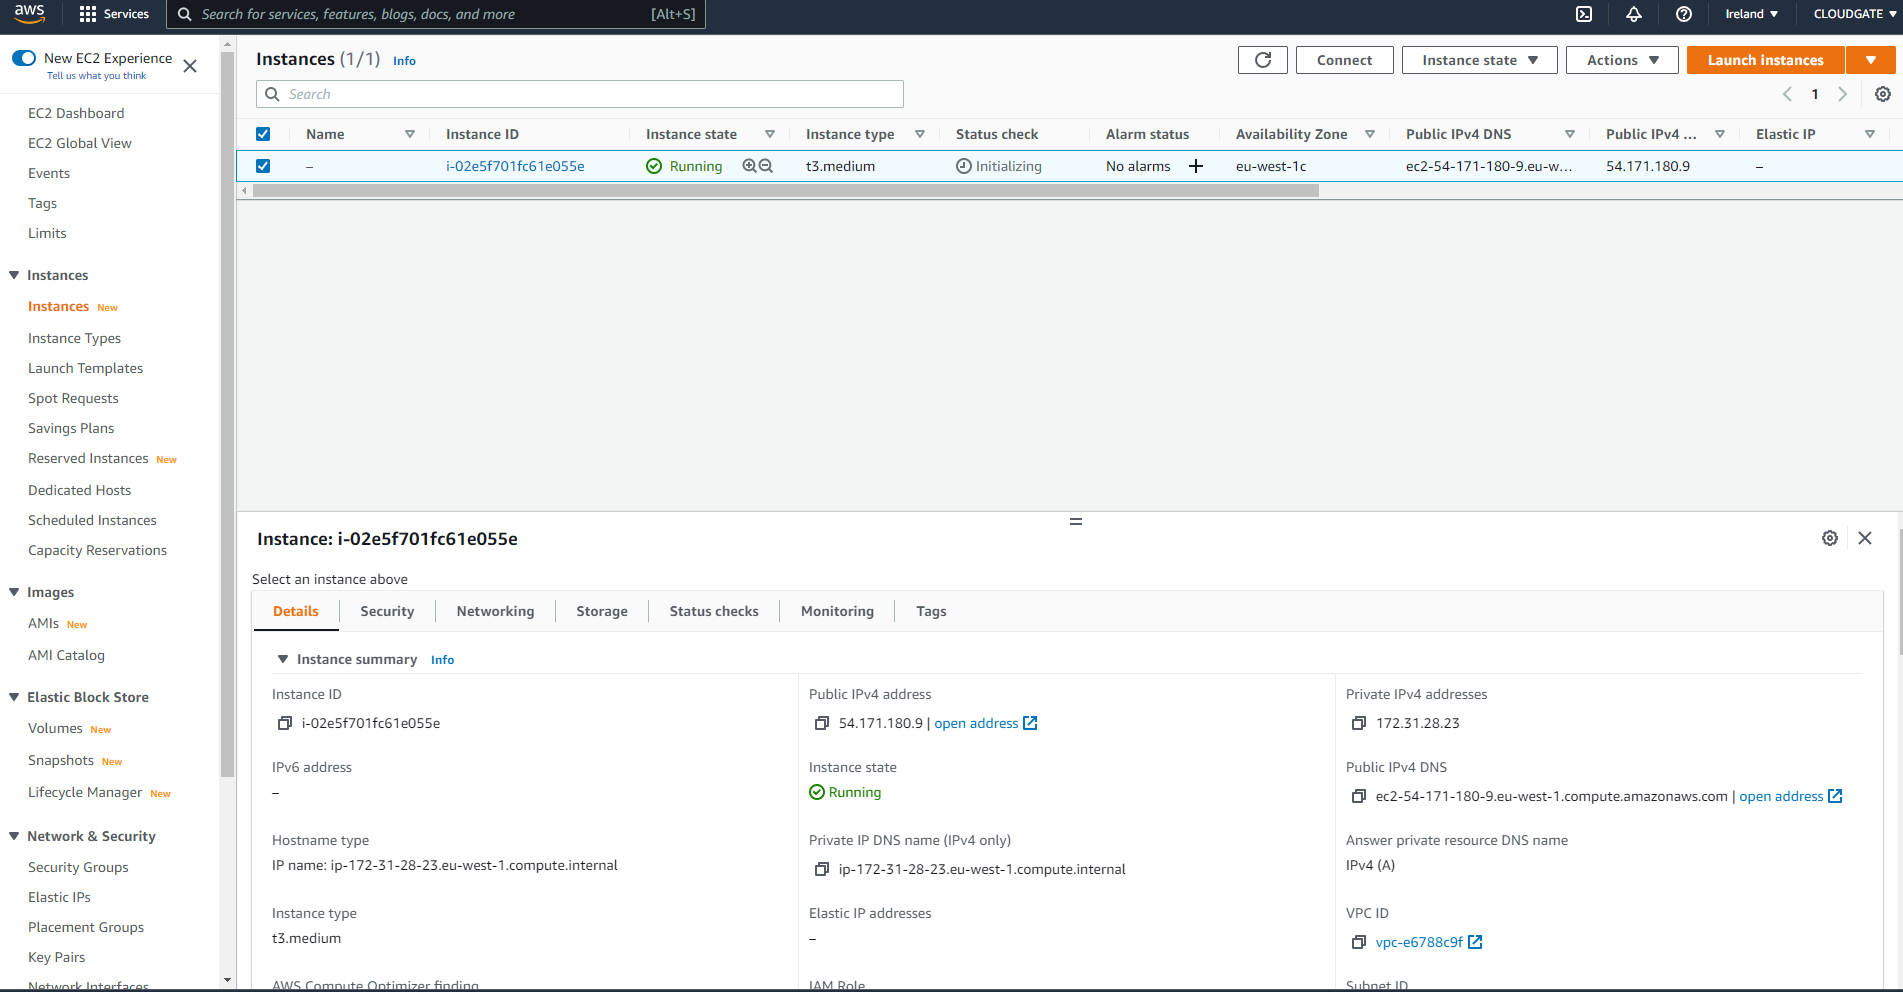Click the add alarm plus icon
Screen dimensions: 1903x992
pyautogui.click(x=1196, y=166)
